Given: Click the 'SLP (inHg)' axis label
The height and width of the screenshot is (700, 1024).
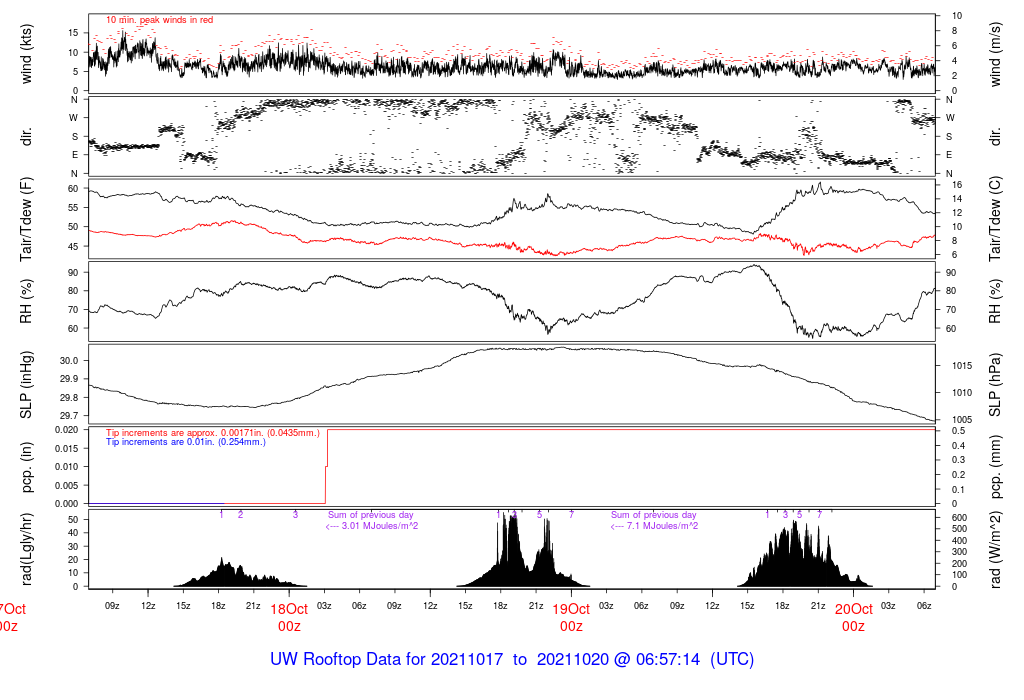Looking at the screenshot, I should [x=26, y=385].
